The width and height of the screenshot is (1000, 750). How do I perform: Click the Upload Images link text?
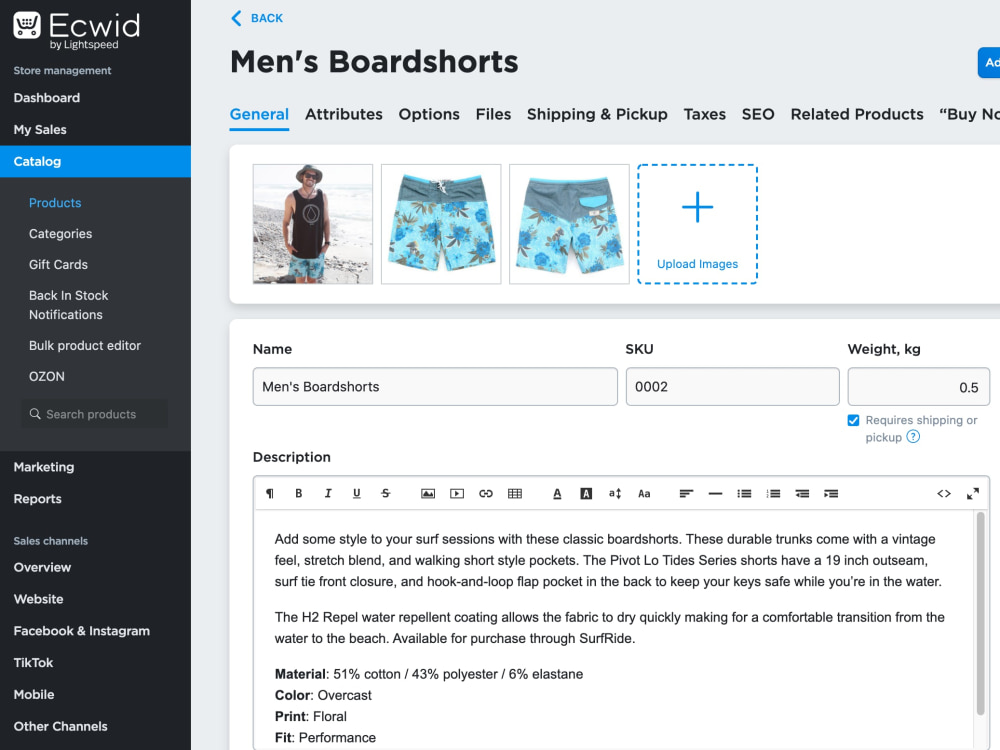point(697,264)
